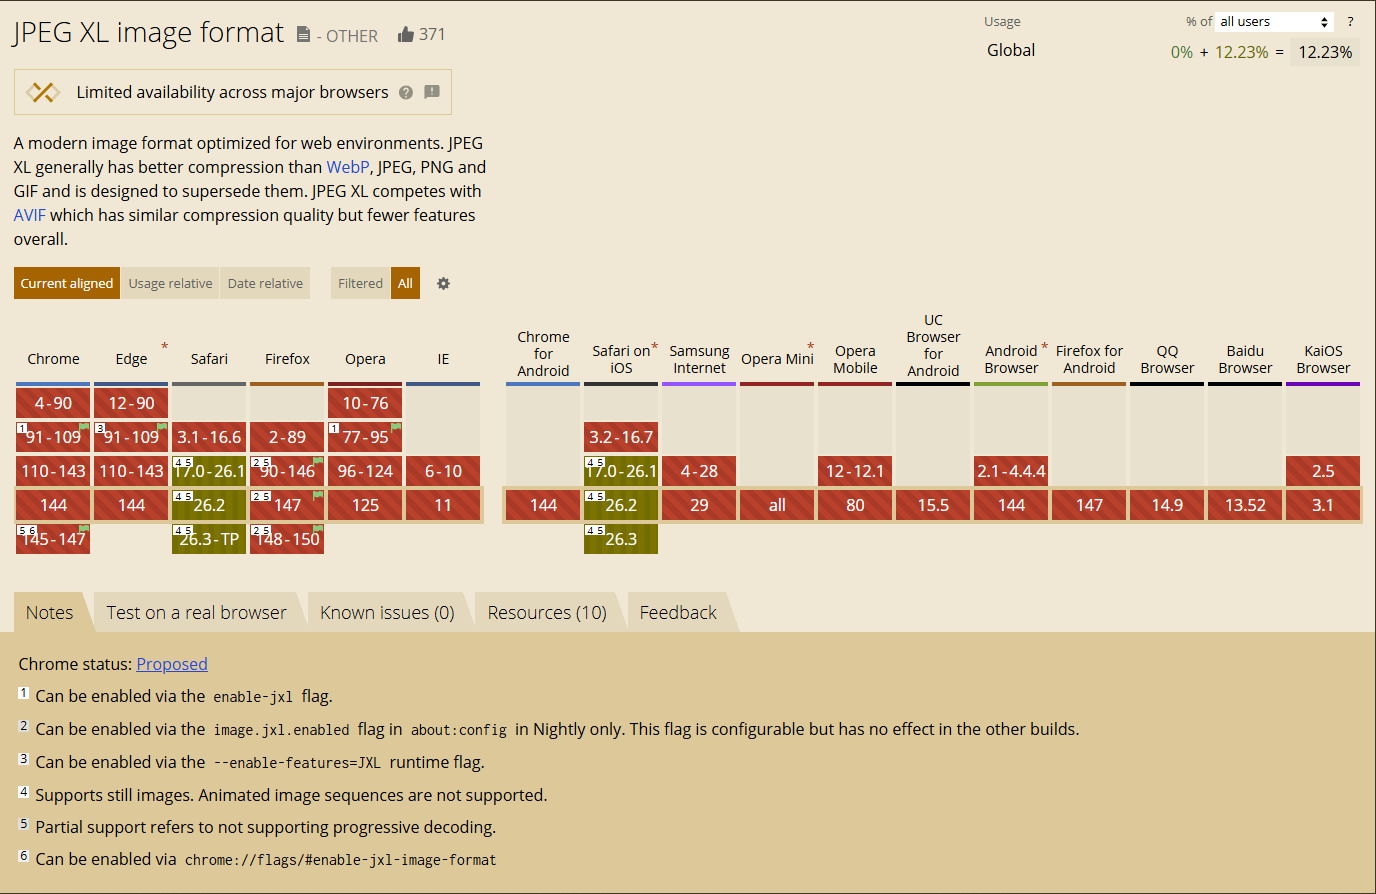Select the Filtered browsers option
The height and width of the screenshot is (894, 1376).
360,284
